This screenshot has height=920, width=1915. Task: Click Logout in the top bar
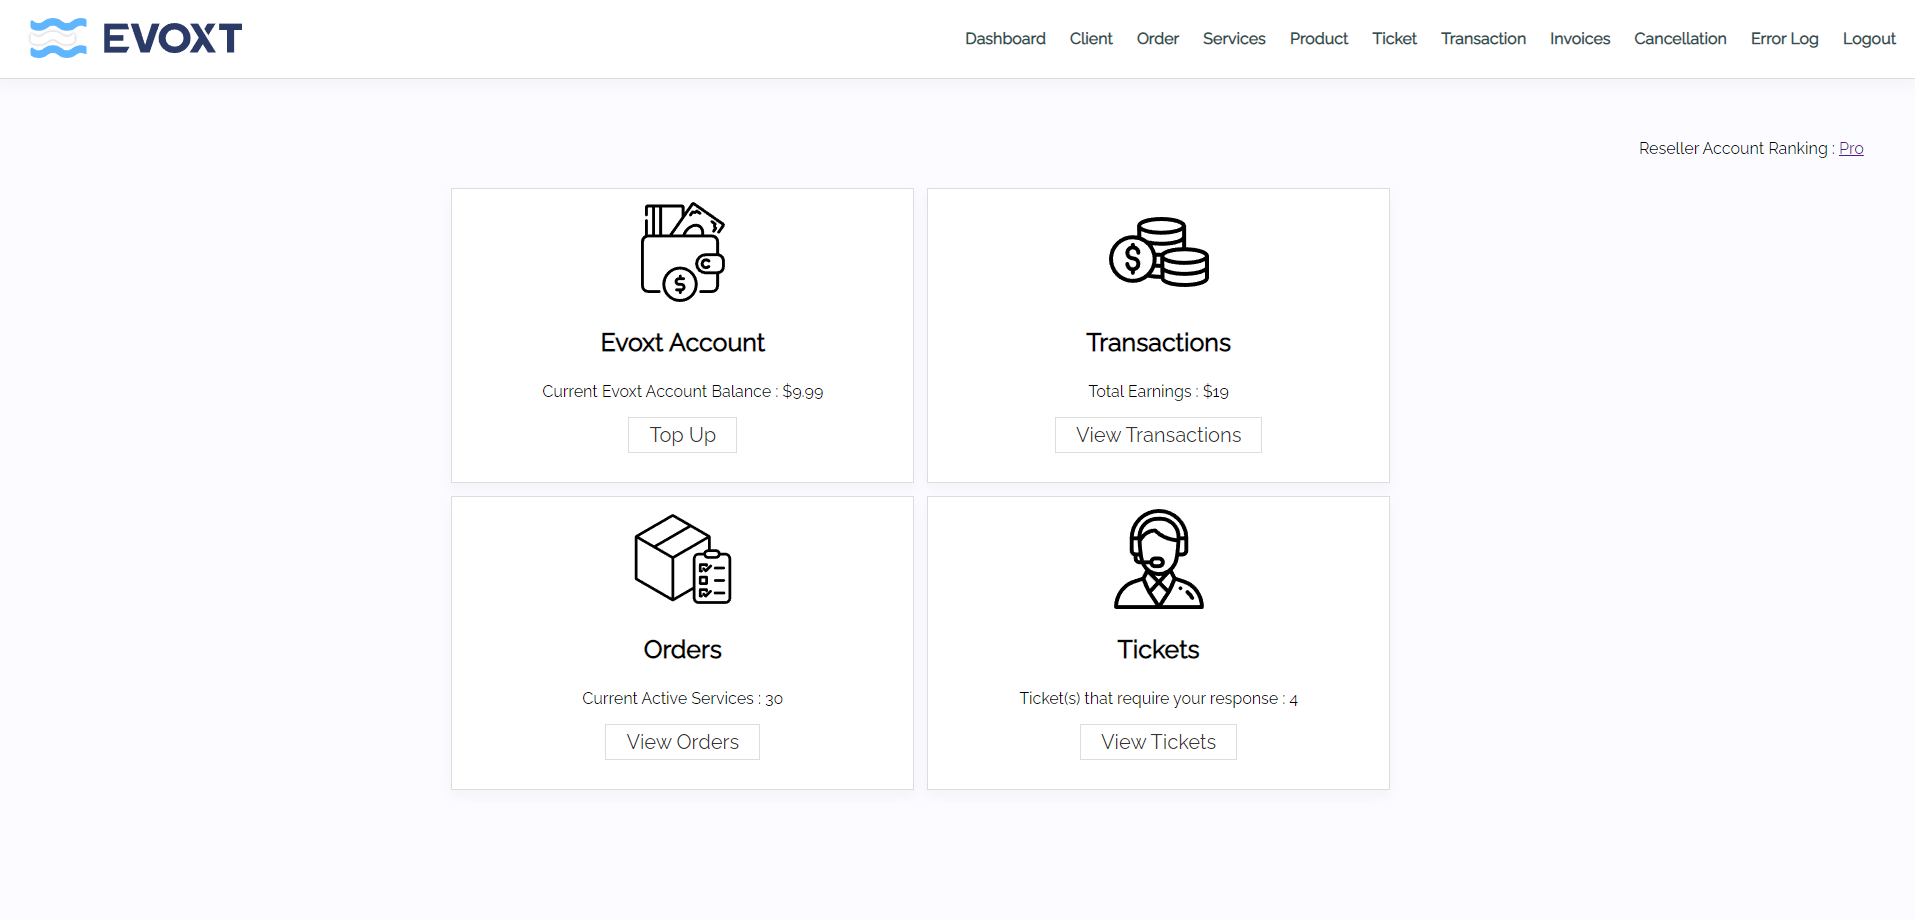[x=1869, y=39]
